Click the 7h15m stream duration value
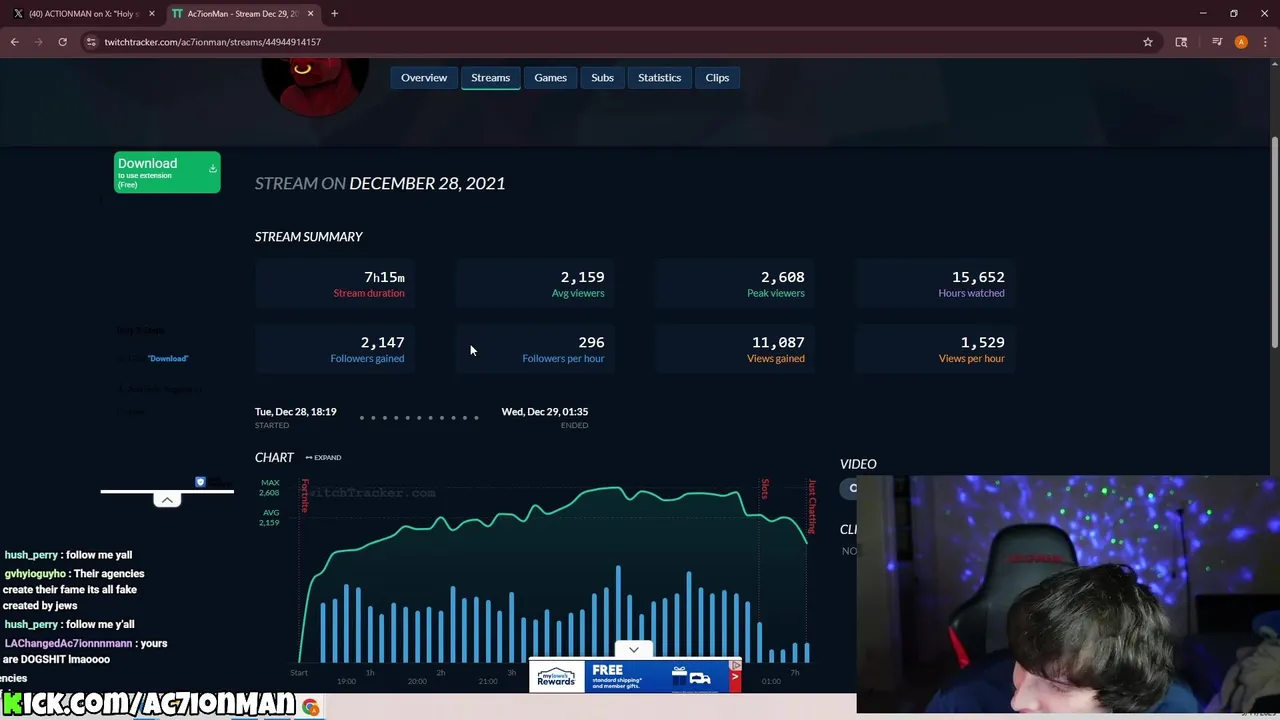The width and height of the screenshot is (1280, 720). [384, 277]
